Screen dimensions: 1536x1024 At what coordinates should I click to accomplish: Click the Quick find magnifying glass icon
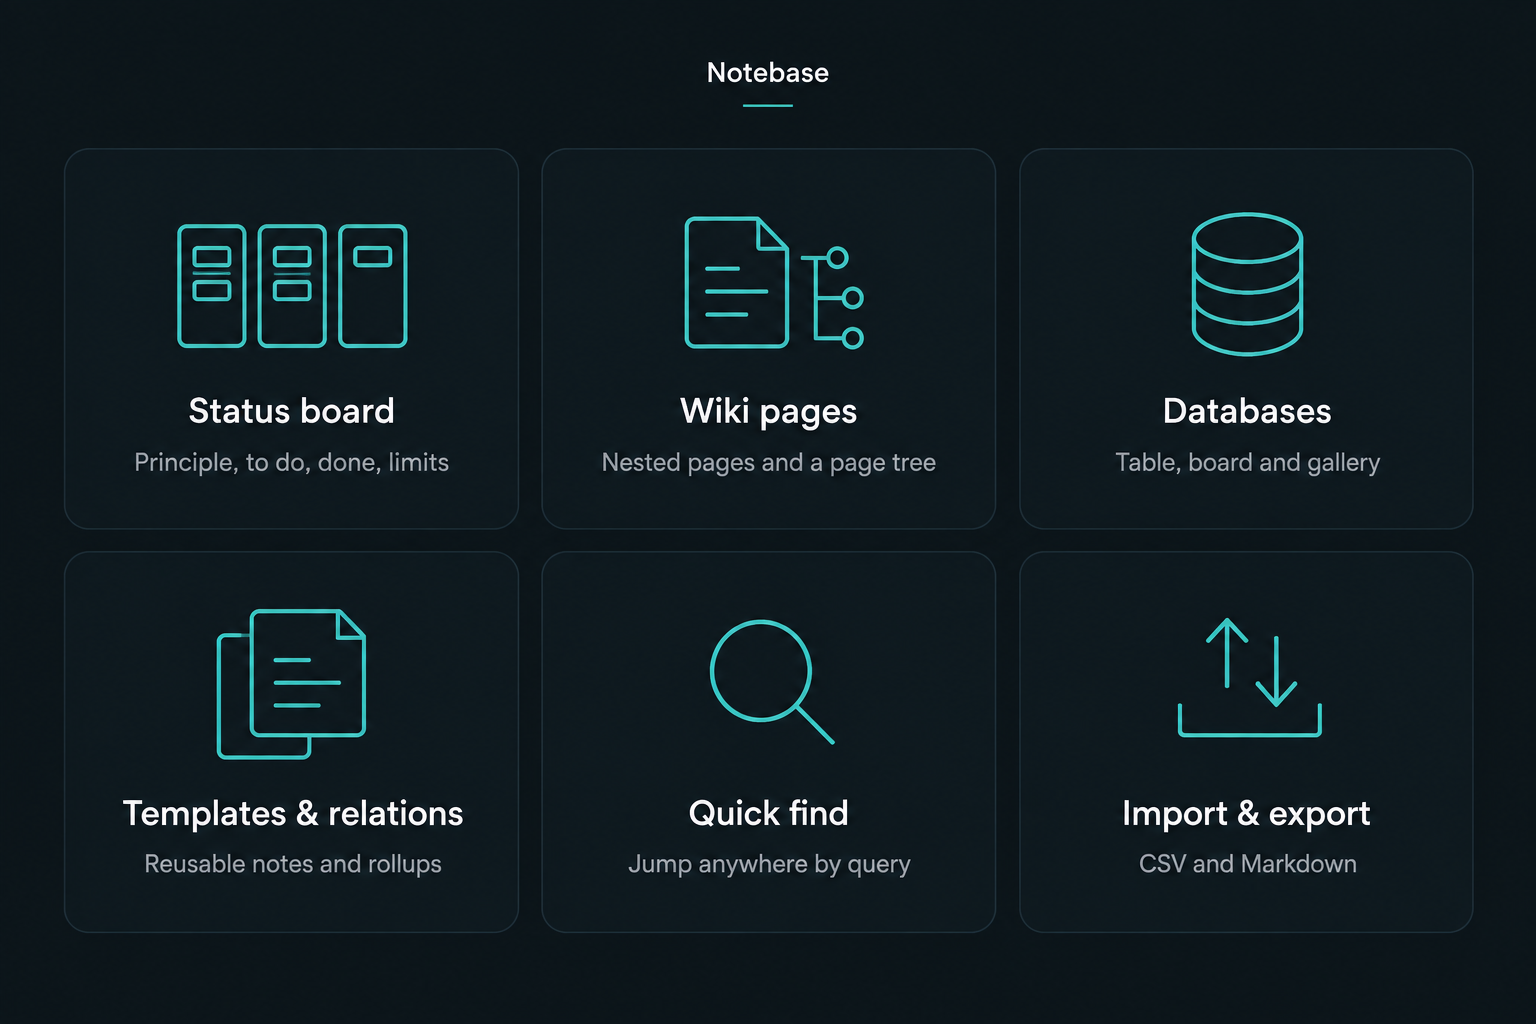771,682
